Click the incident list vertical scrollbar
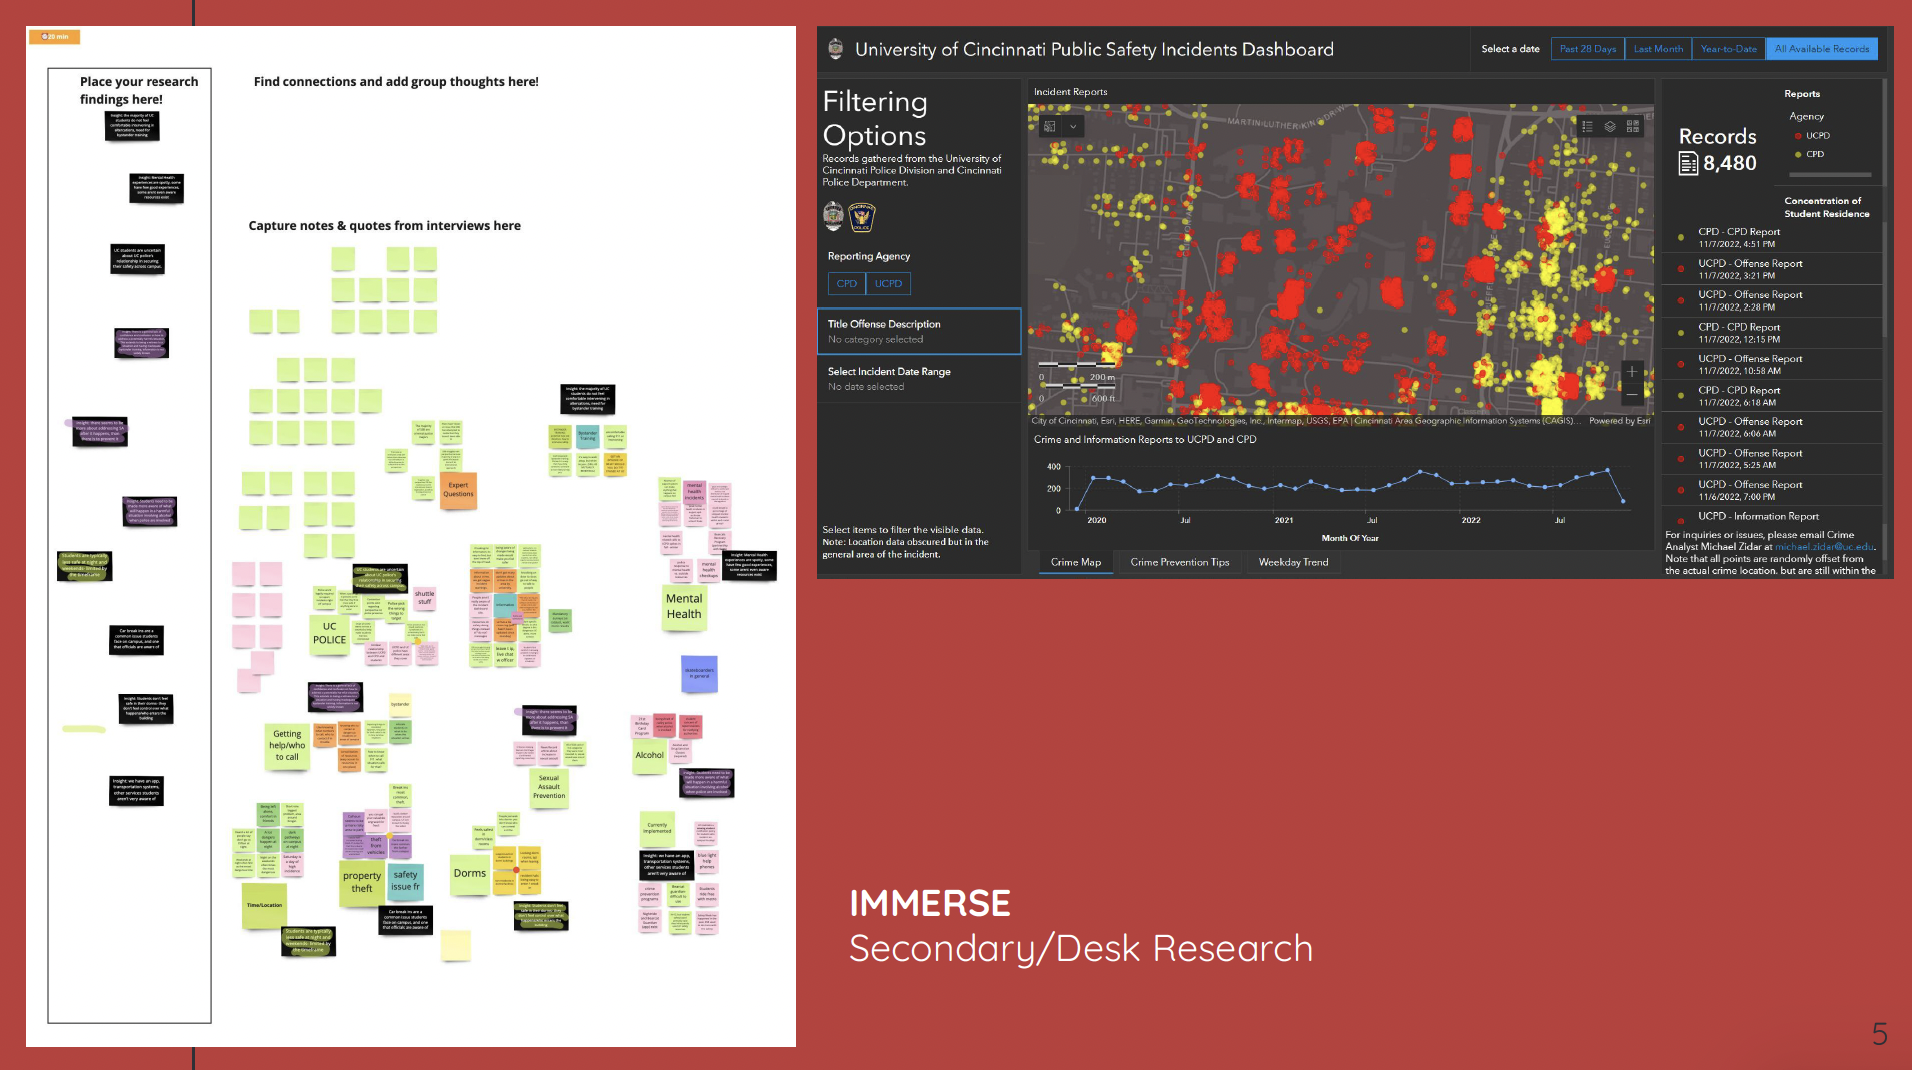This screenshot has height=1070, width=1912. coord(1884,280)
